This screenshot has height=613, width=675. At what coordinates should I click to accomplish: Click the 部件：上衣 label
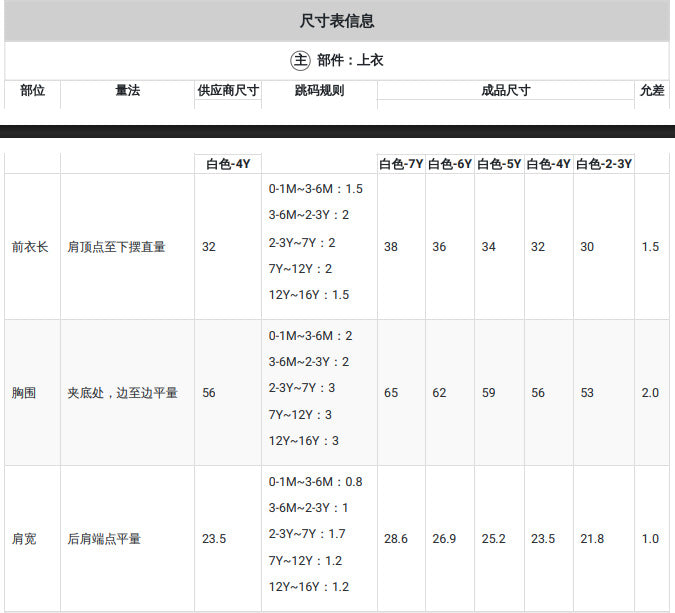click(350, 60)
